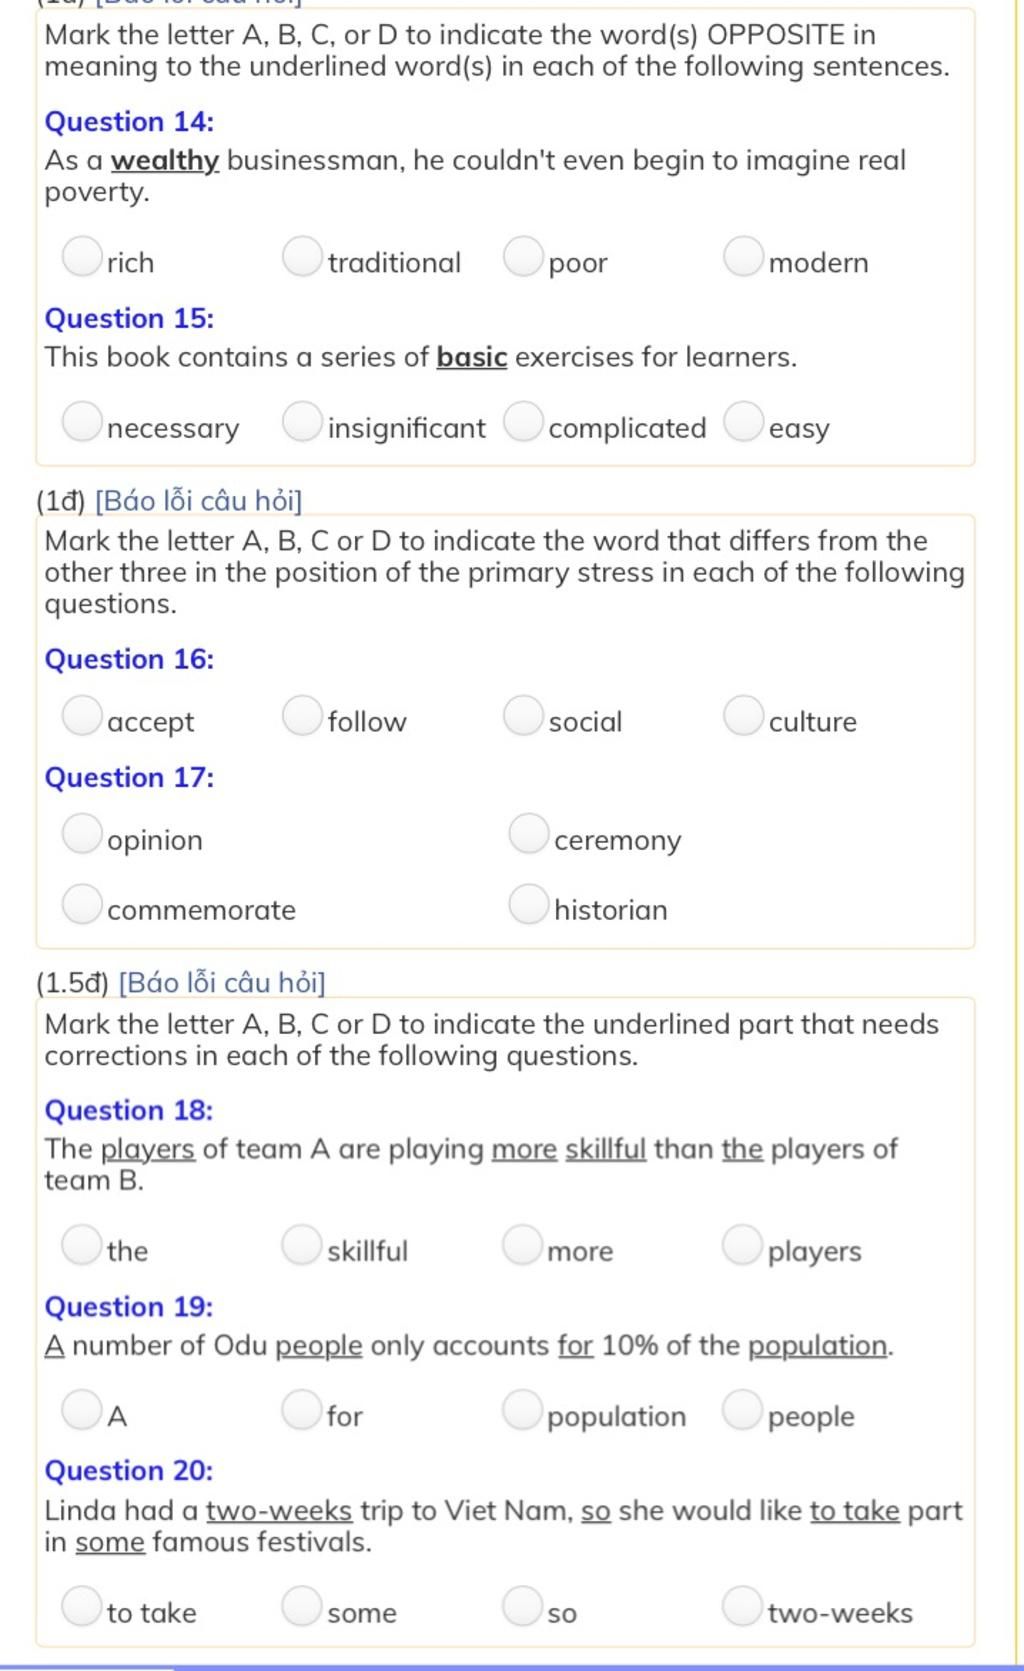Choose 'insignificant' option in Question 15

[301, 421]
